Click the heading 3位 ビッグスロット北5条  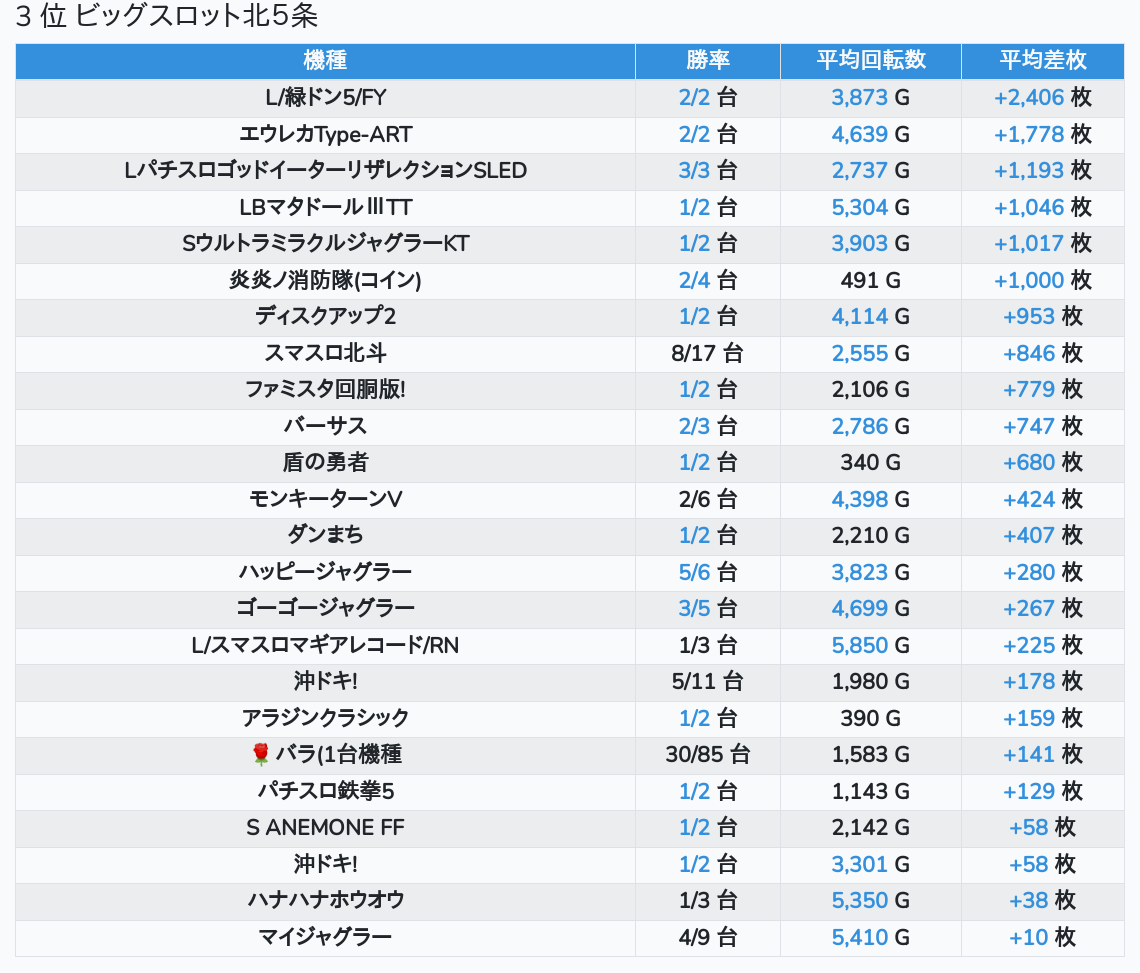(166, 16)
